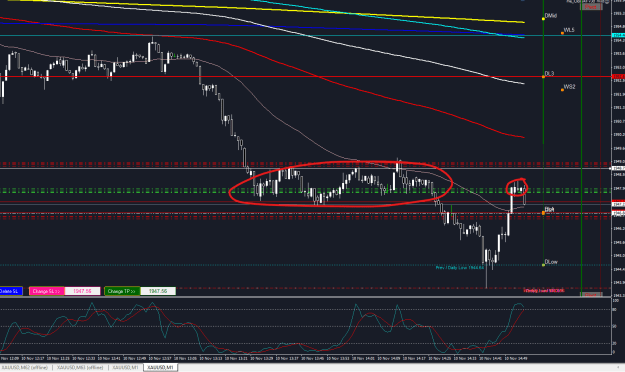Click the 10 Nov 13:13 time axis label
Viewport: 625px width, 372px height.
click(212, 358)
